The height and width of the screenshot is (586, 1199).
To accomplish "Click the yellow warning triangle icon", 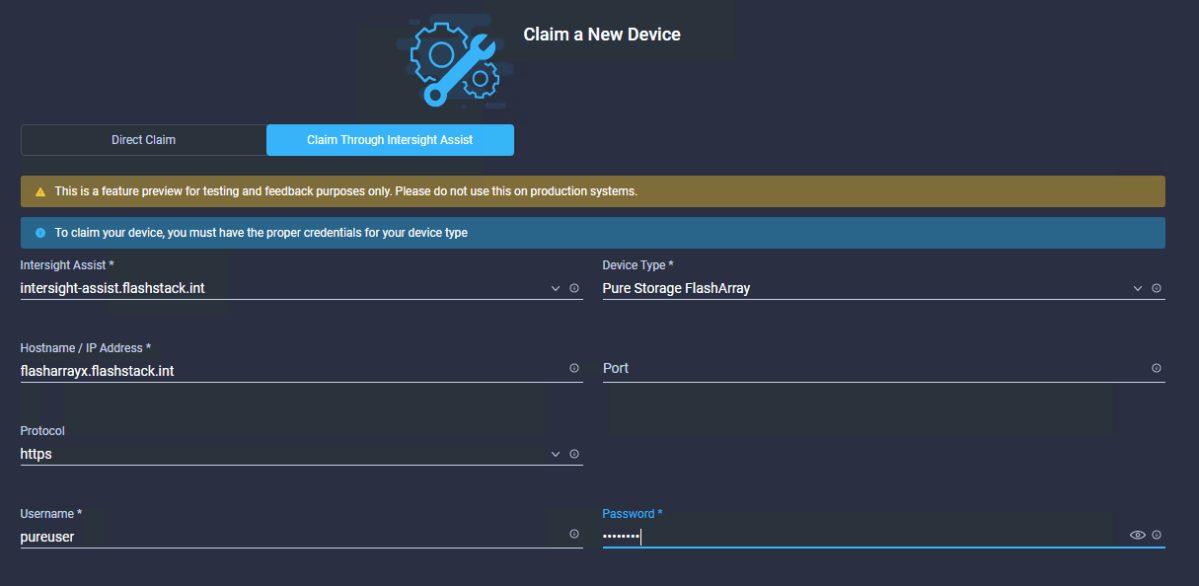I will click(40, 191).
